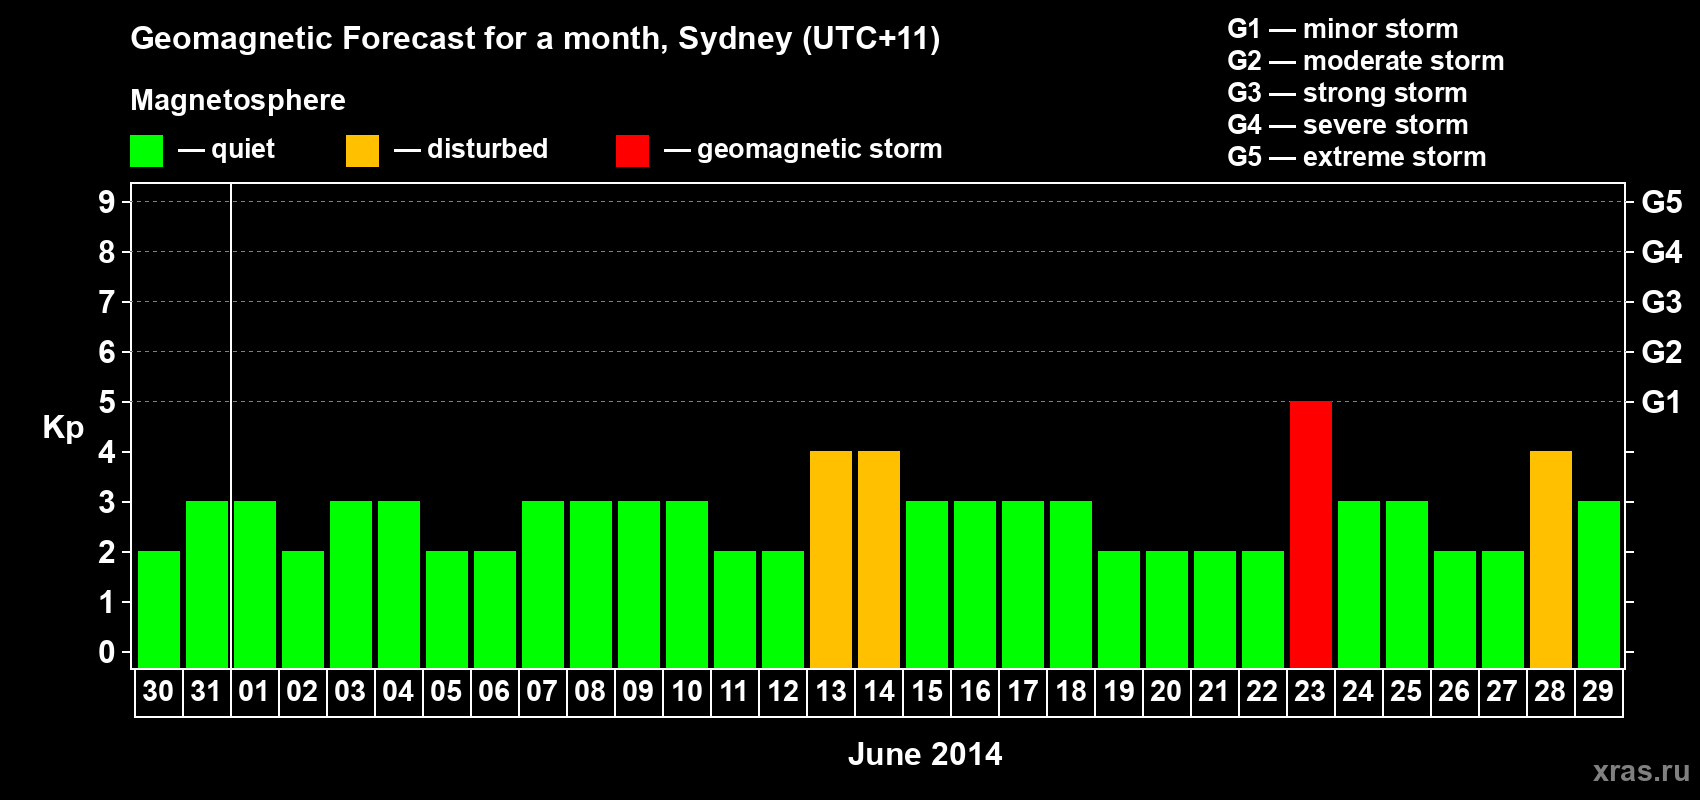Click the red geomagnetic storm legend swatch
1700x800 pixels.
632,151
